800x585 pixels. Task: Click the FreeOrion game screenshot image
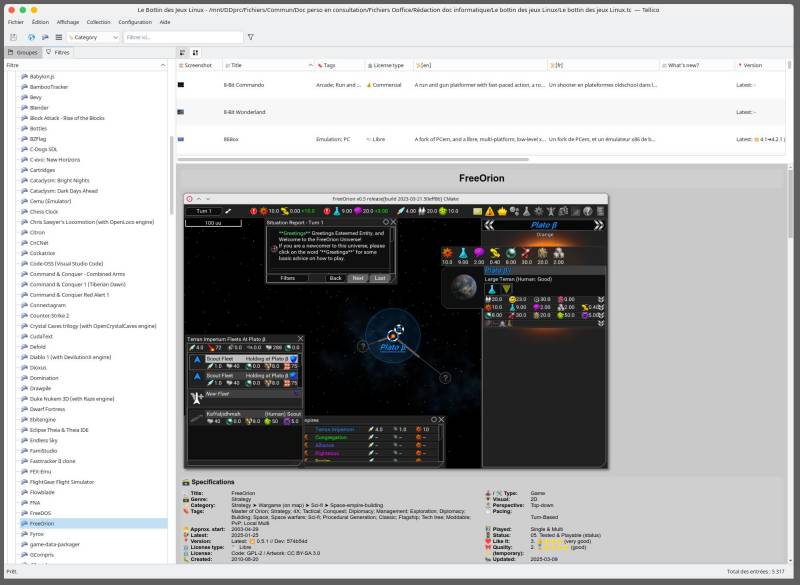[x=396, y=330]
